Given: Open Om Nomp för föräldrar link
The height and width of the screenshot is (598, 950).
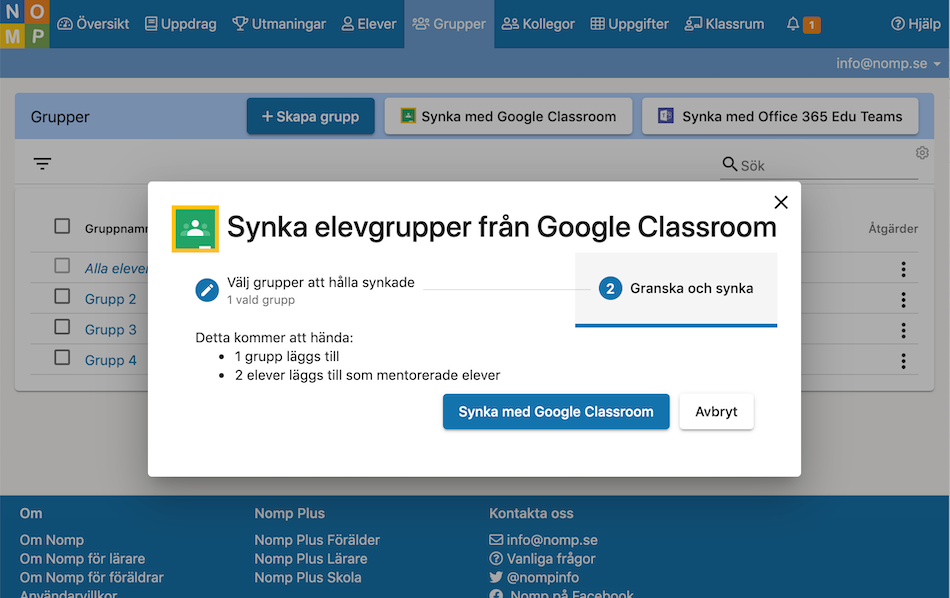Looking at the screenshot, I should (x=91, y=577).
